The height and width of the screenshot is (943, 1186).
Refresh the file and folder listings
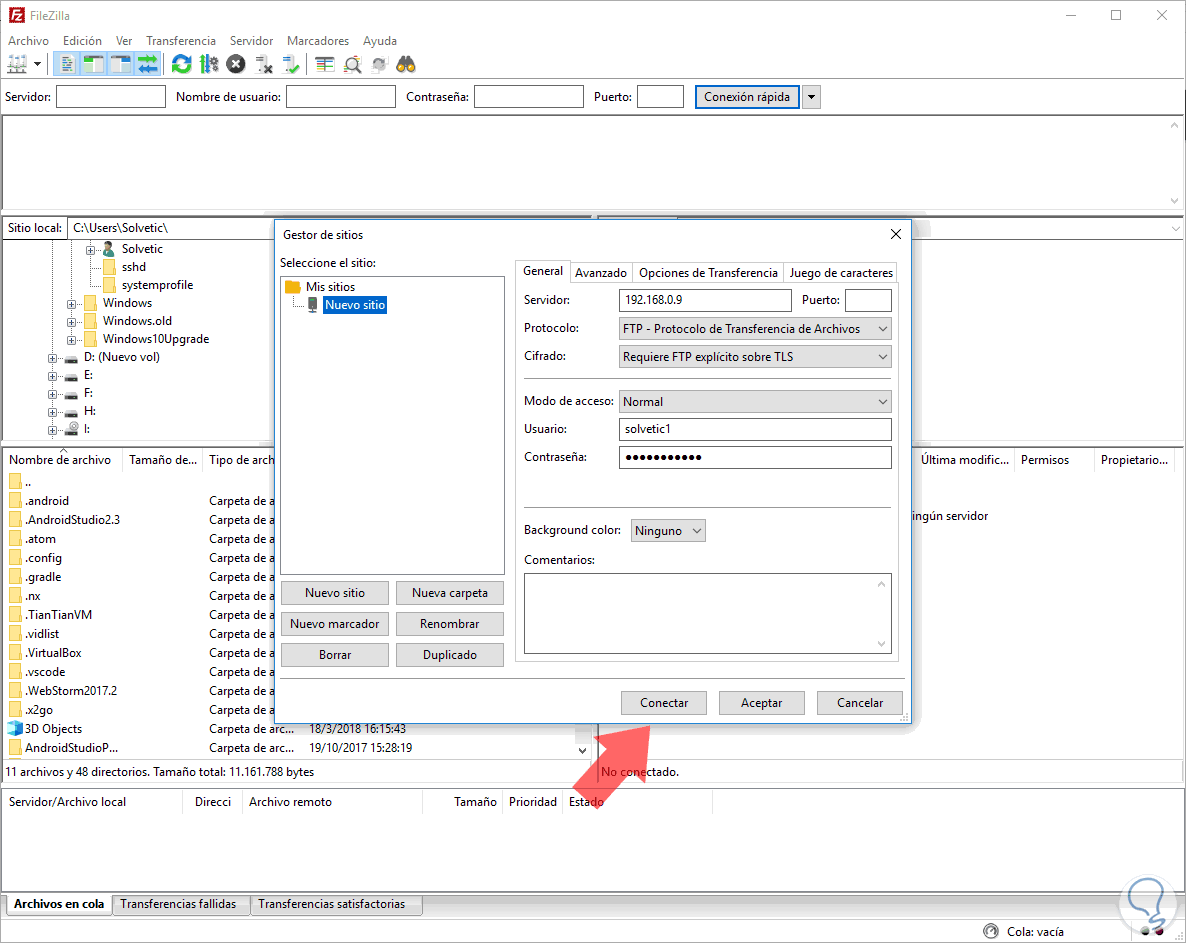(181, 63)
